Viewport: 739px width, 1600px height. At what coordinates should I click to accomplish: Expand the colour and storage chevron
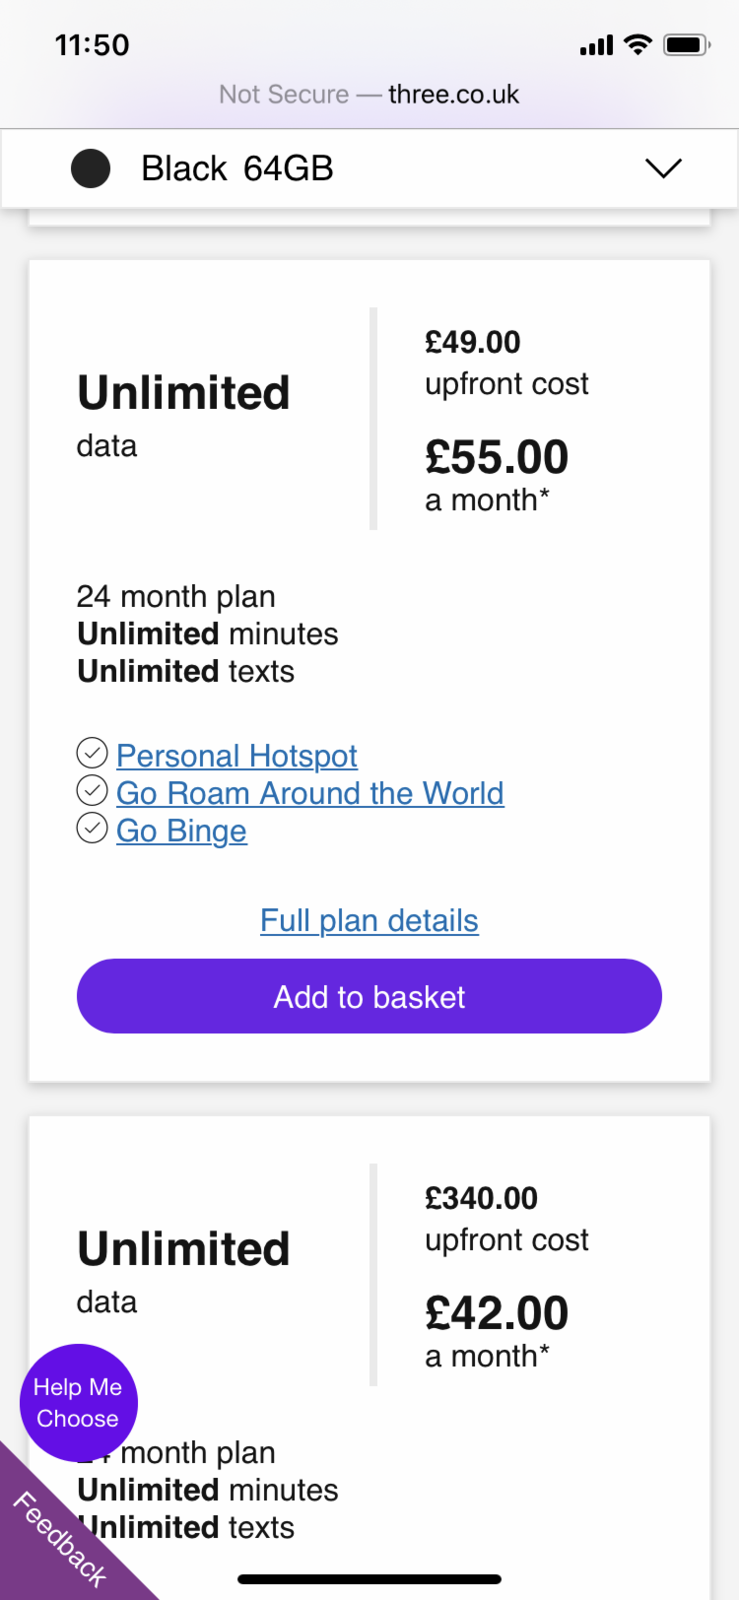[x=663, y=168]
